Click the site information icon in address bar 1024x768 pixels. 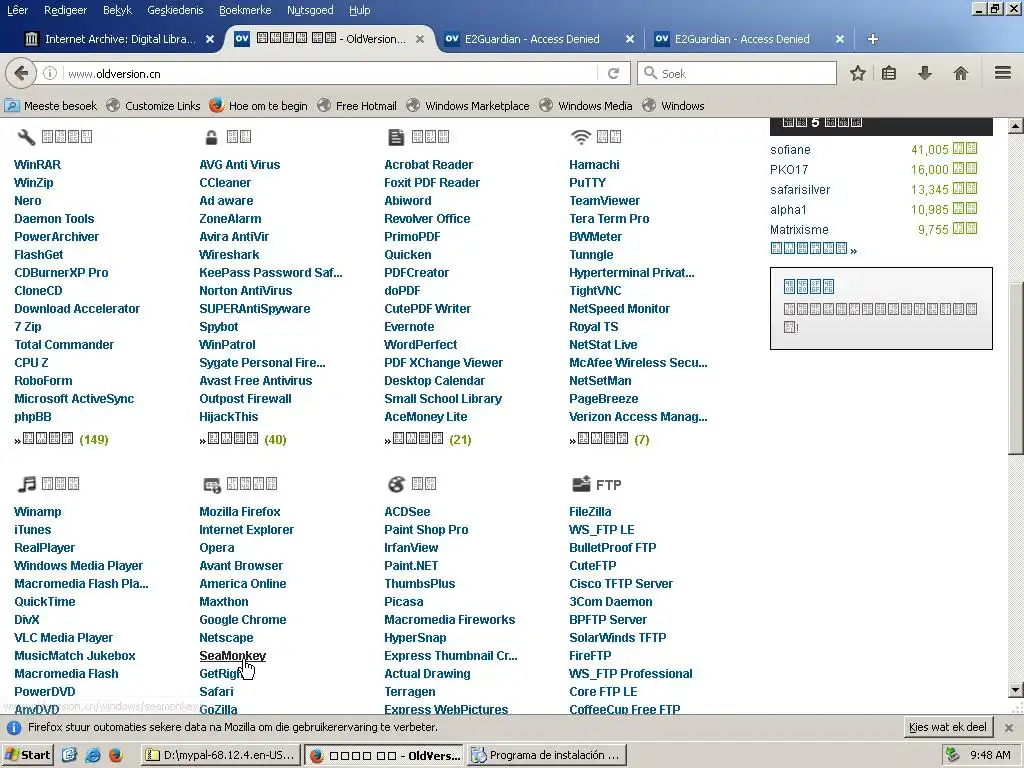[x=50, y=73]
